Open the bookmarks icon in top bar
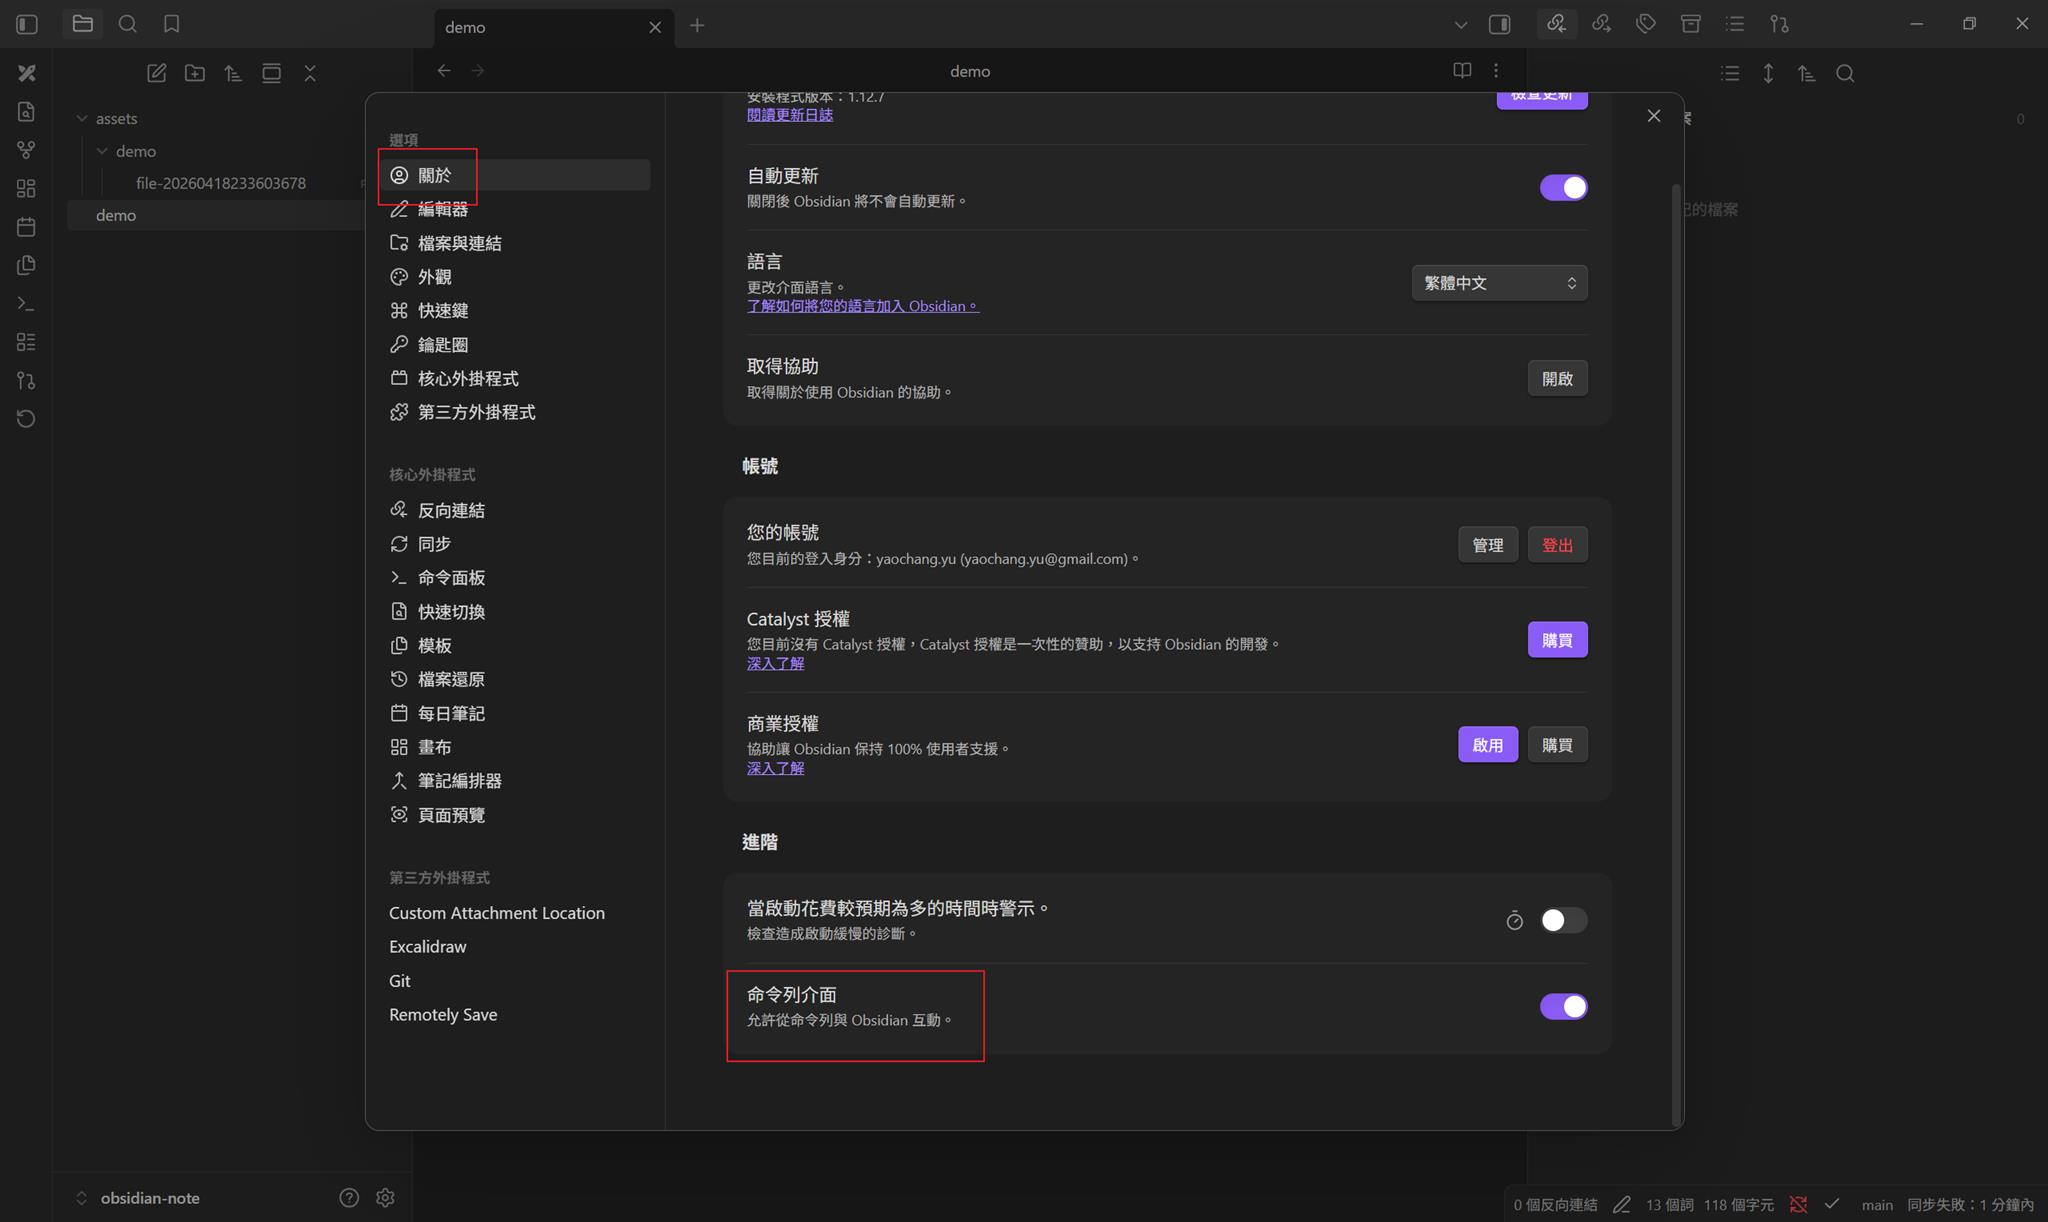This screenshot has width=2048, height=1222. (171, 24)
